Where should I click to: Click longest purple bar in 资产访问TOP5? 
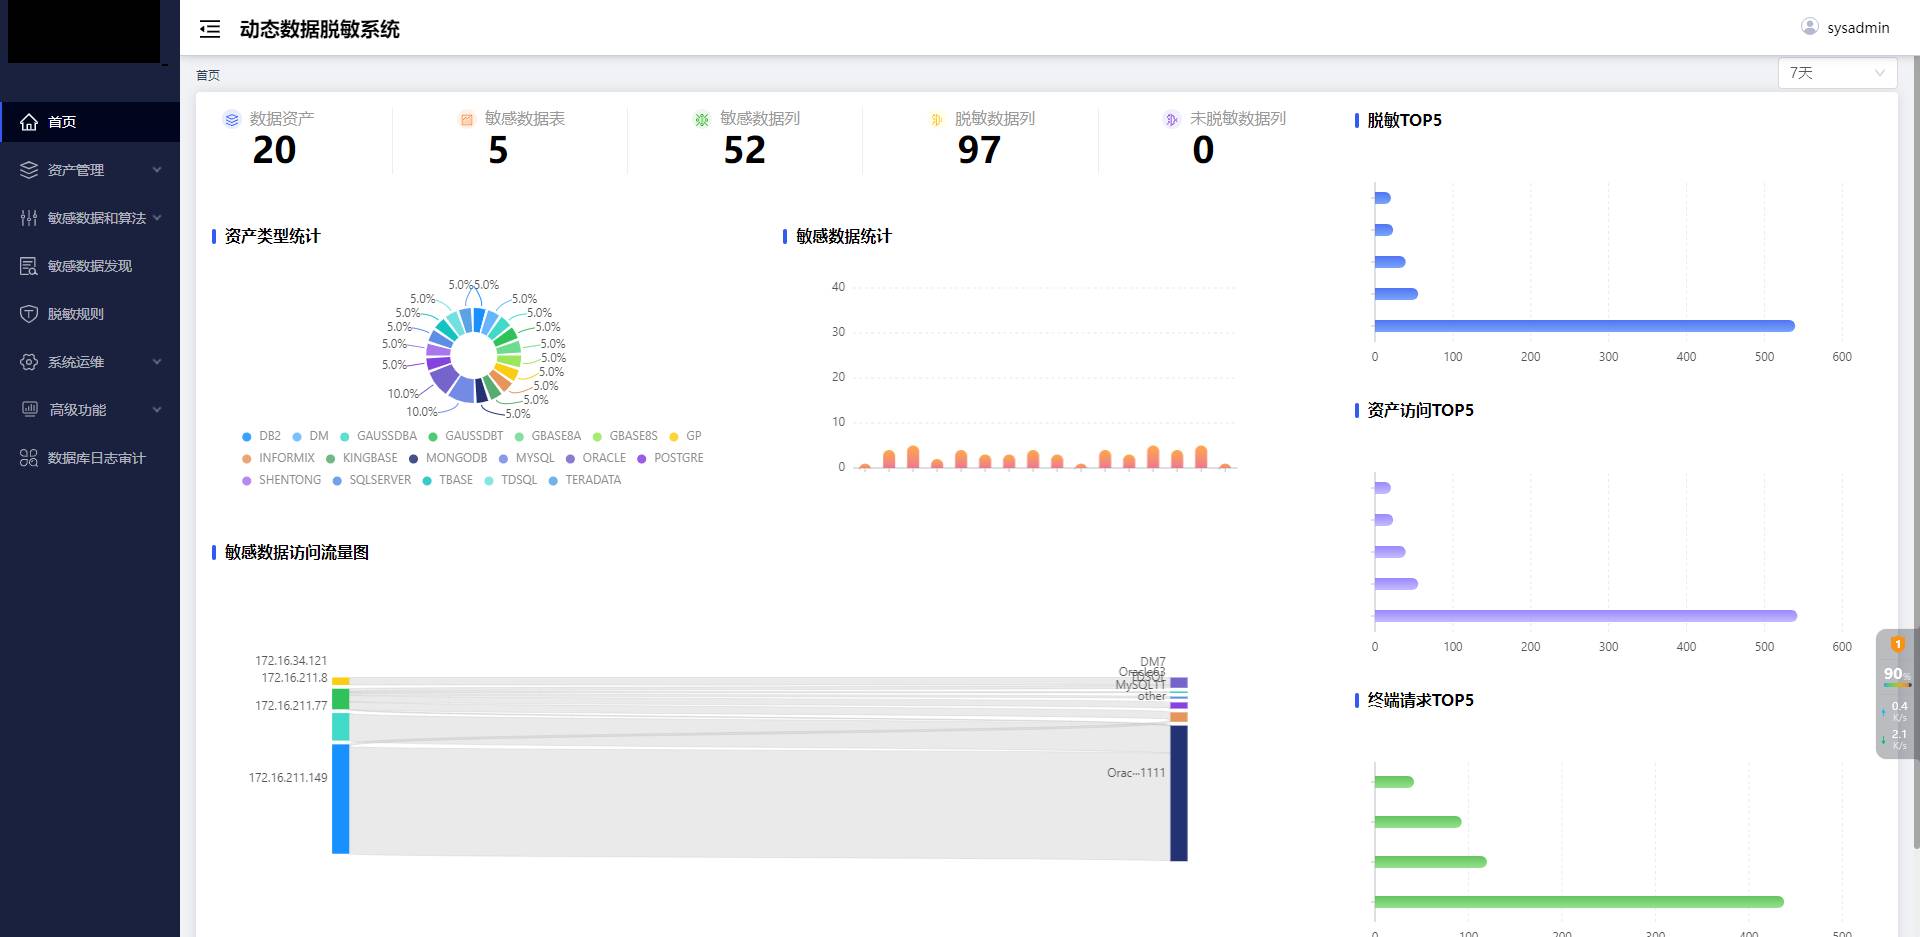(x=1585, y=616)
